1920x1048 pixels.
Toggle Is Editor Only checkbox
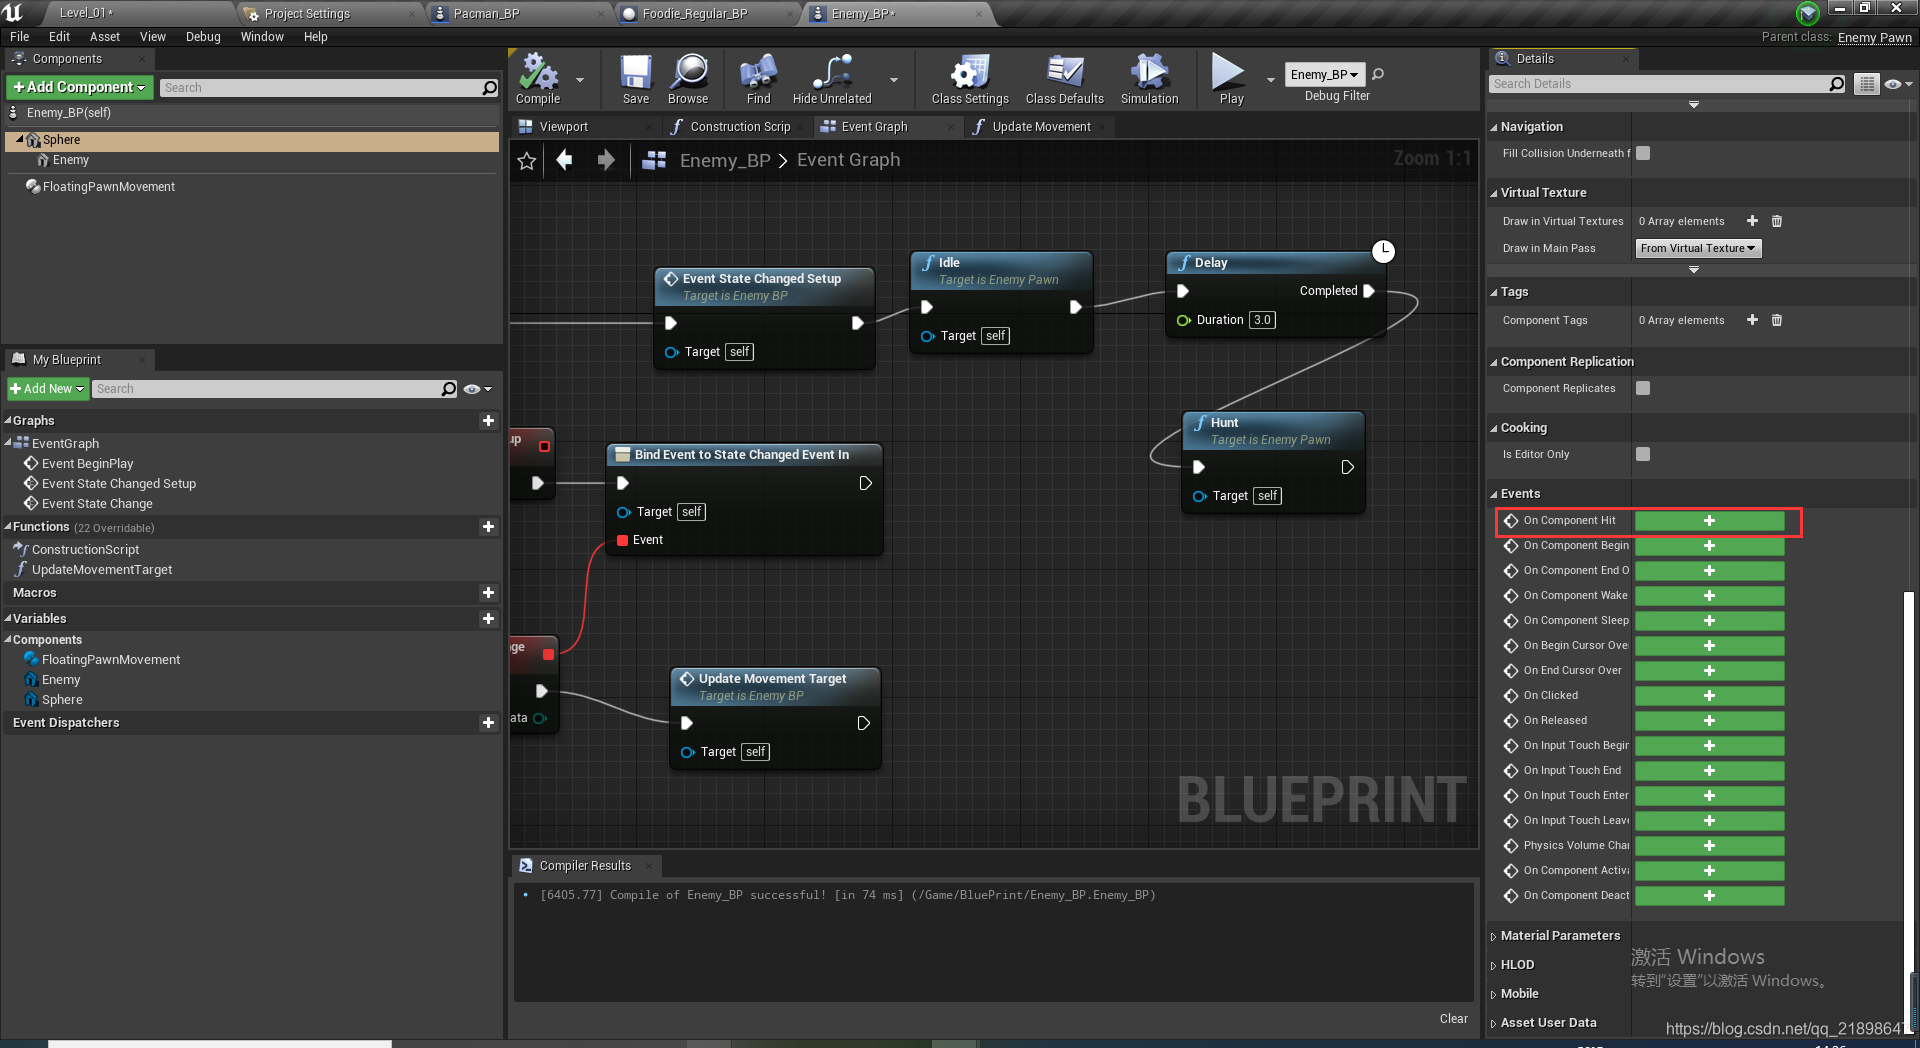1643,454
